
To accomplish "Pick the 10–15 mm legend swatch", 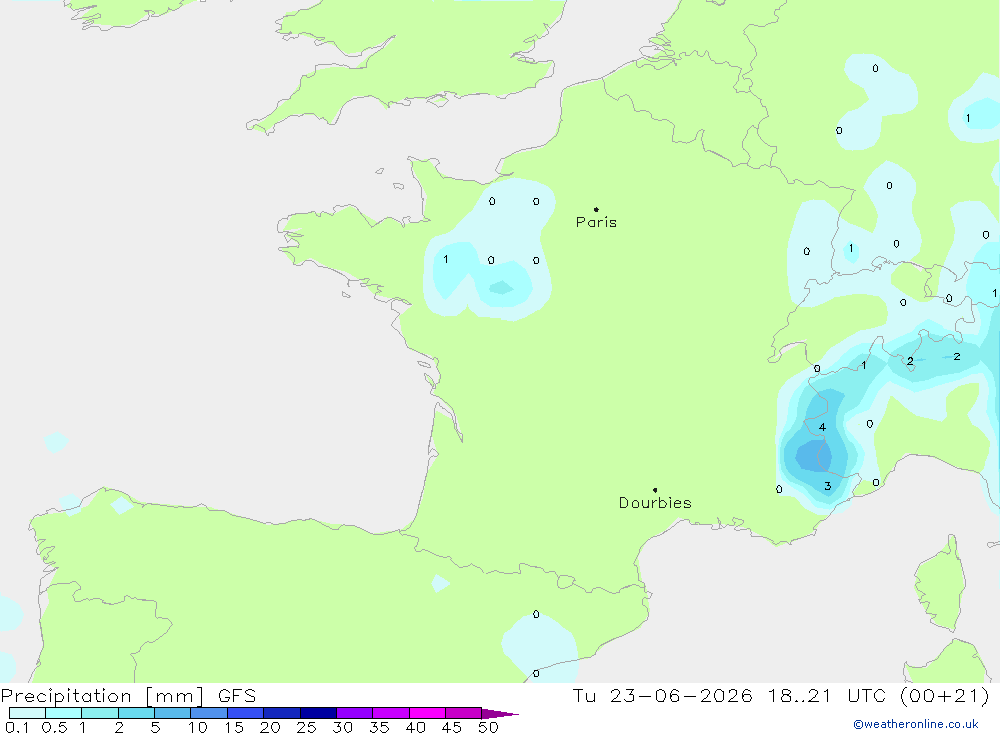I will (209, 713).
